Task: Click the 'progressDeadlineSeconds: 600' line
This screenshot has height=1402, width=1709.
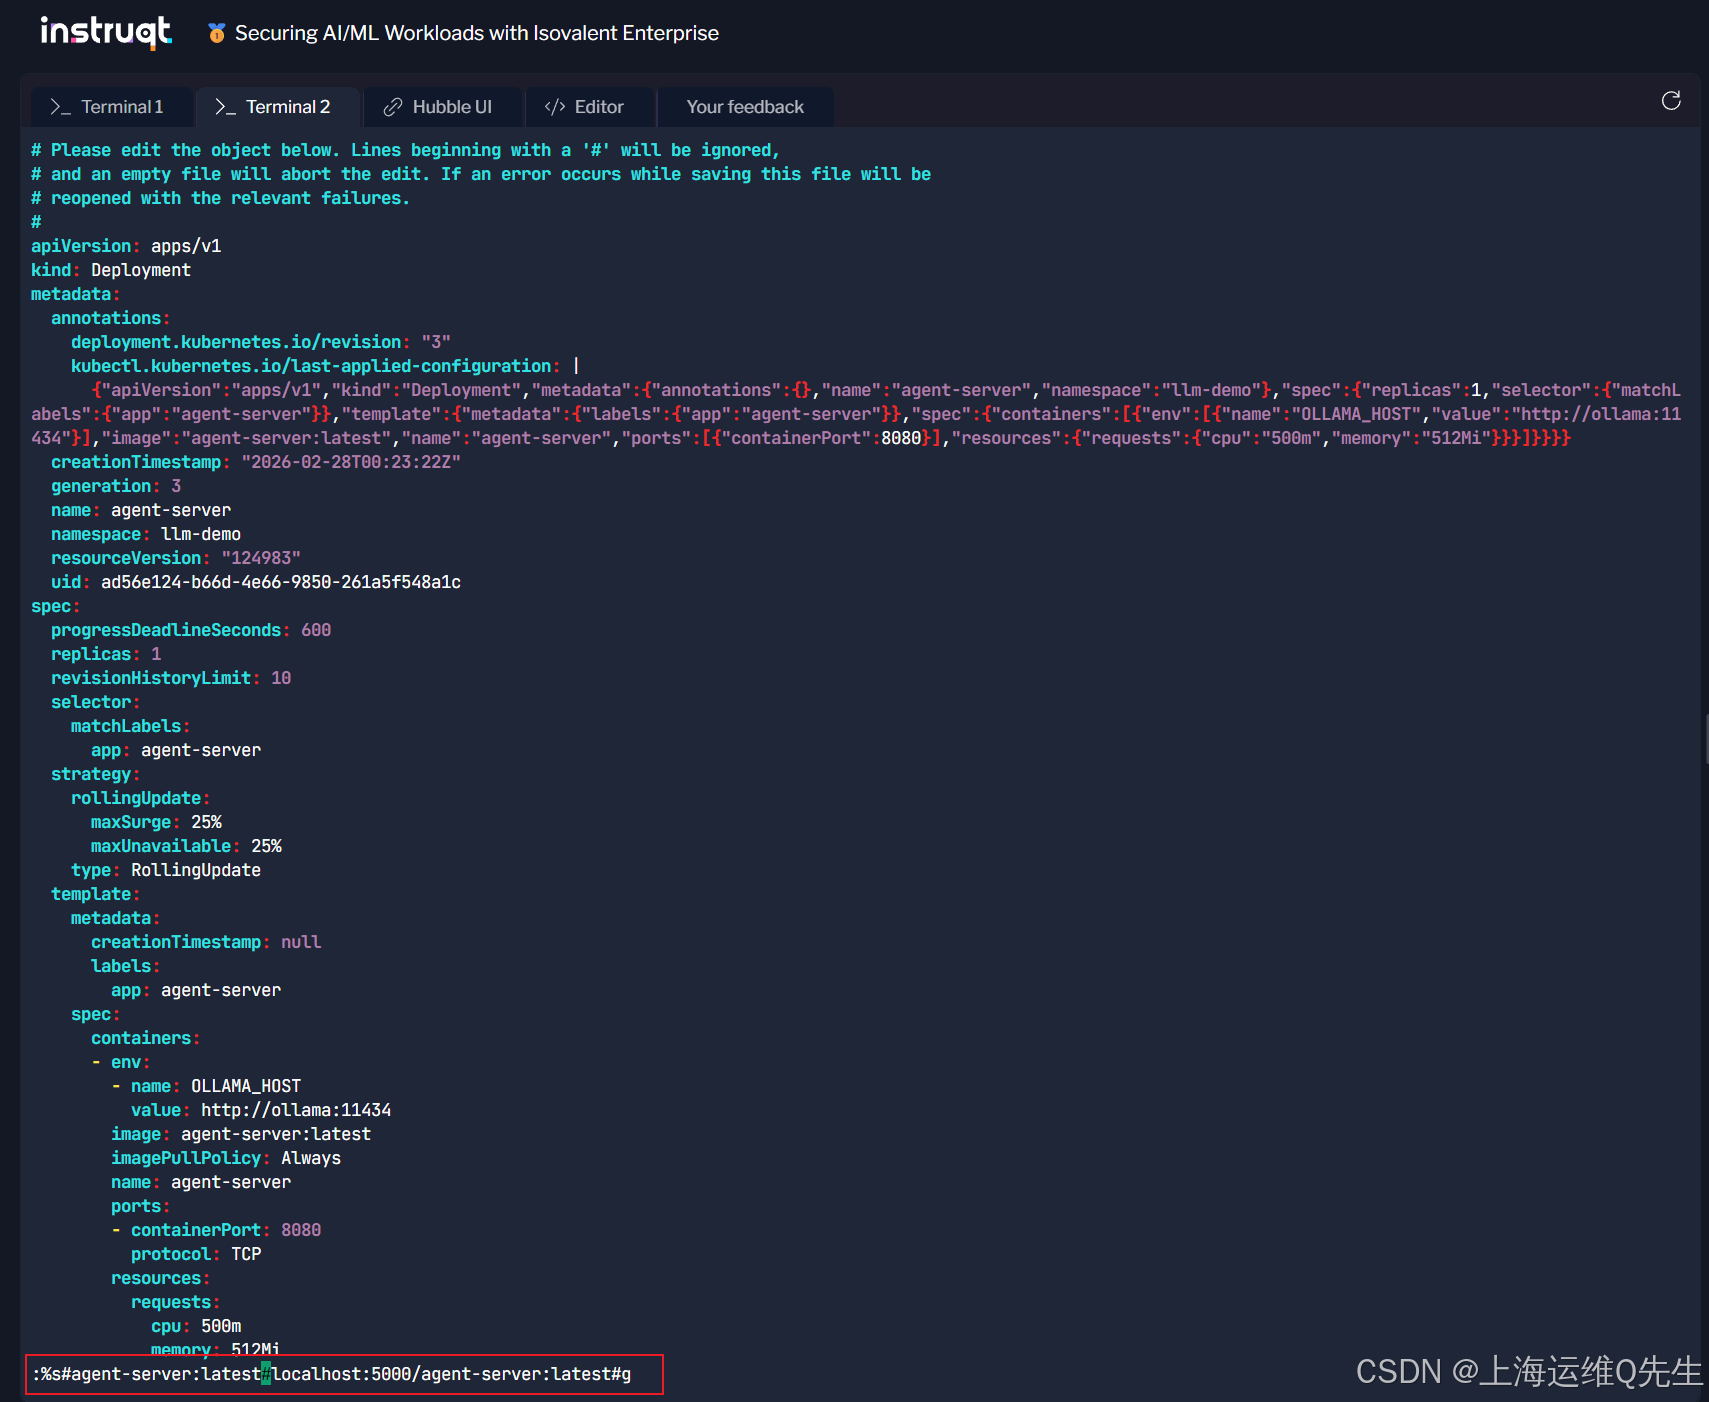Action: point(191,630)
